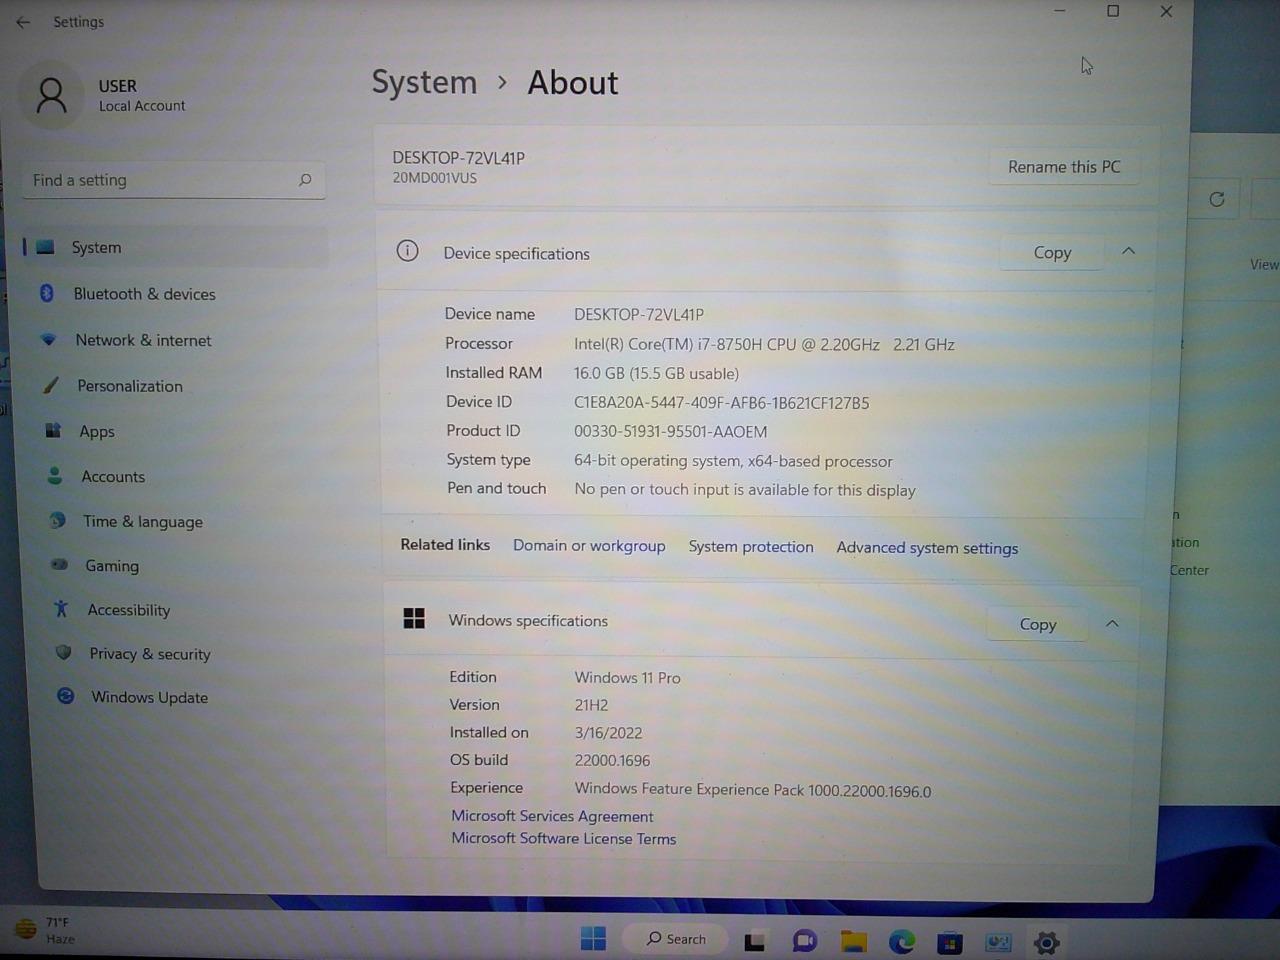Select the Processor value text

pyautogui.click(x=764, y=344)
